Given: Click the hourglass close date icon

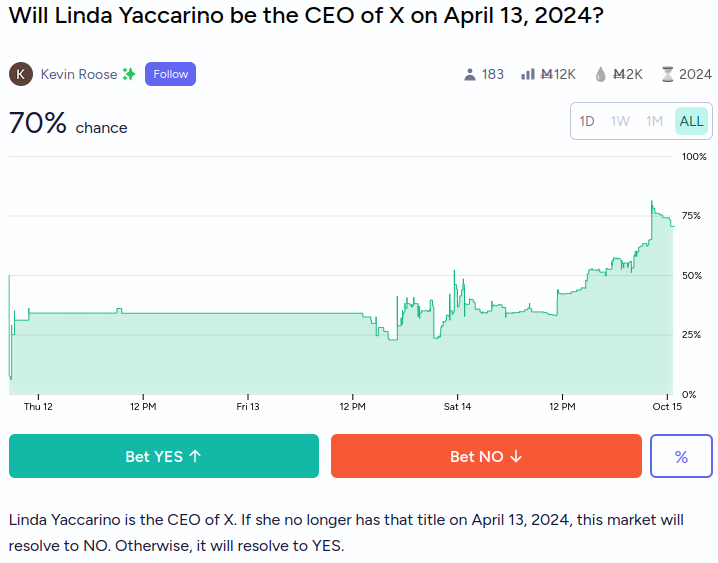Looking at the screenshot, I should pyautogui.click(x=668, y=74).
